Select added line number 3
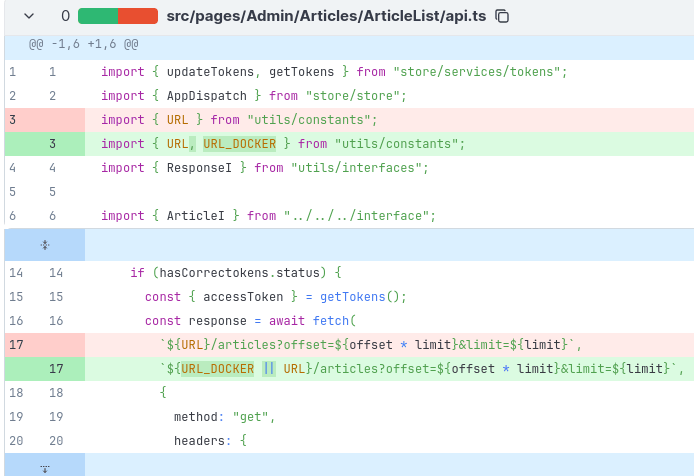 pos(52,143)
